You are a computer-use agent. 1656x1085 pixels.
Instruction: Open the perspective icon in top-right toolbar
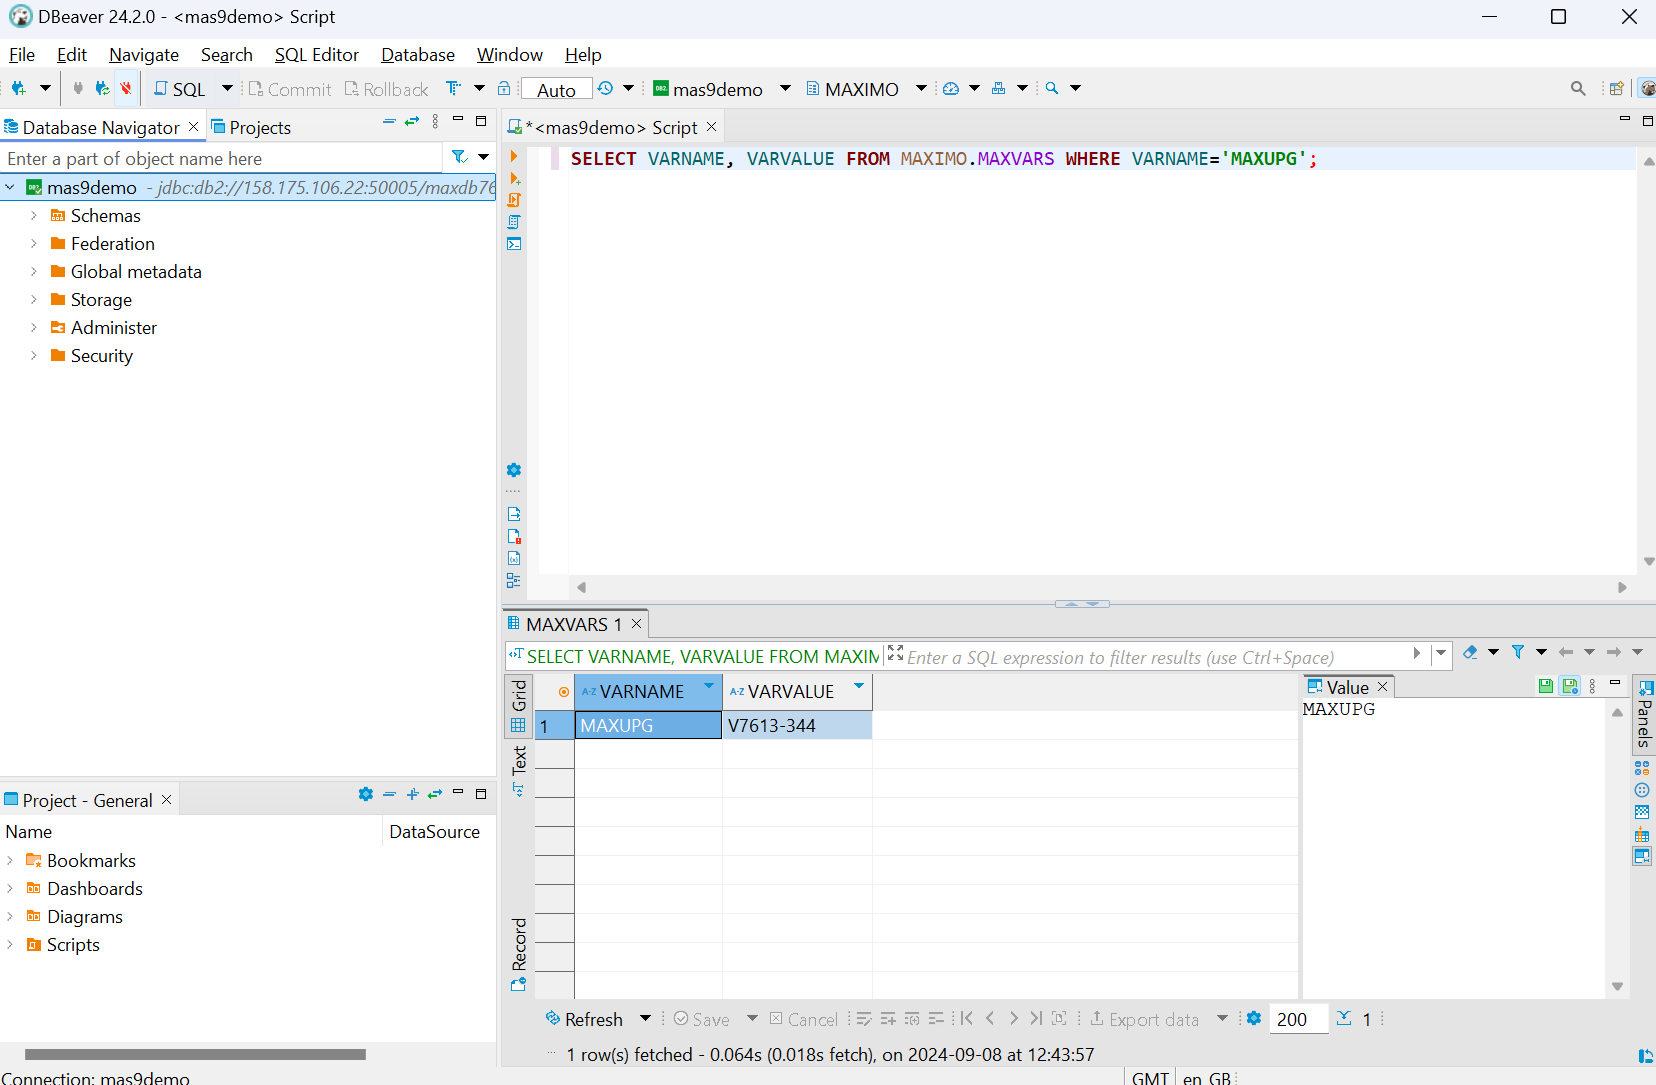click(1616, 88)
